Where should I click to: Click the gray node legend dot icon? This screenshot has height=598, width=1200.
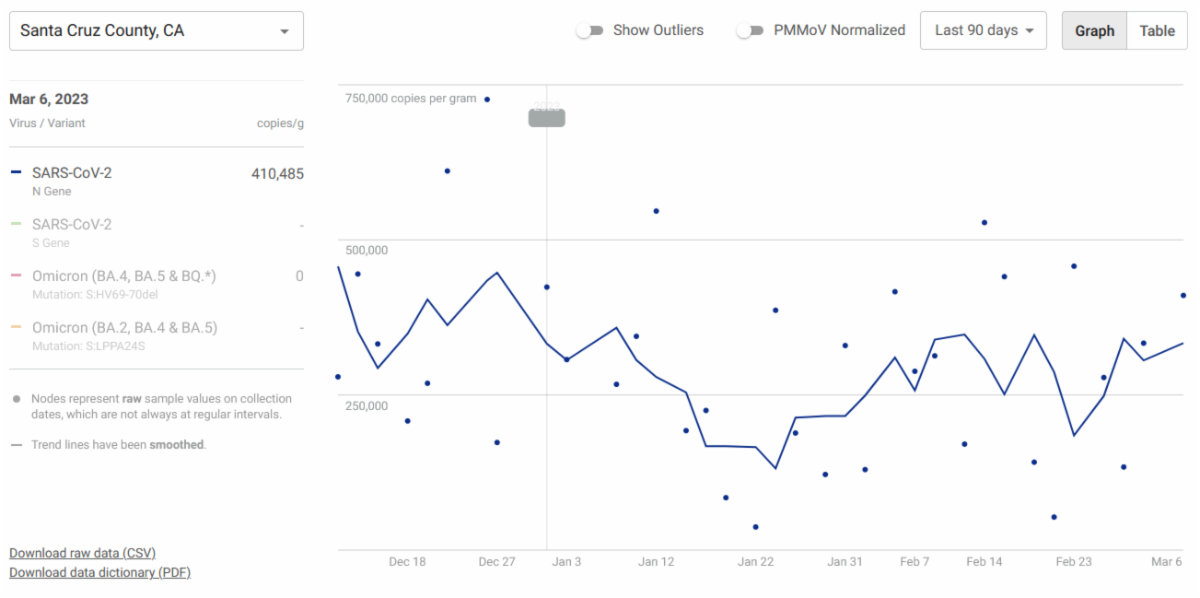click(16, 399)
